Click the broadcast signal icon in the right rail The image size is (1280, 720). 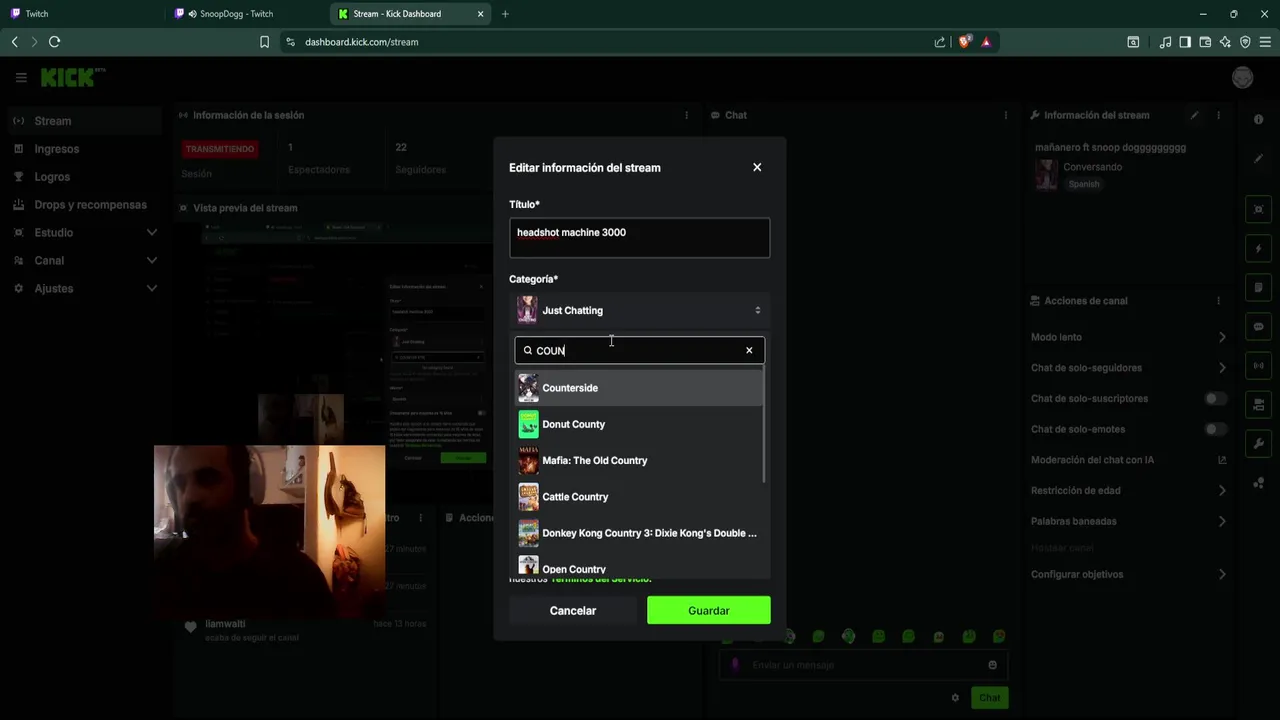point(1258,366)
